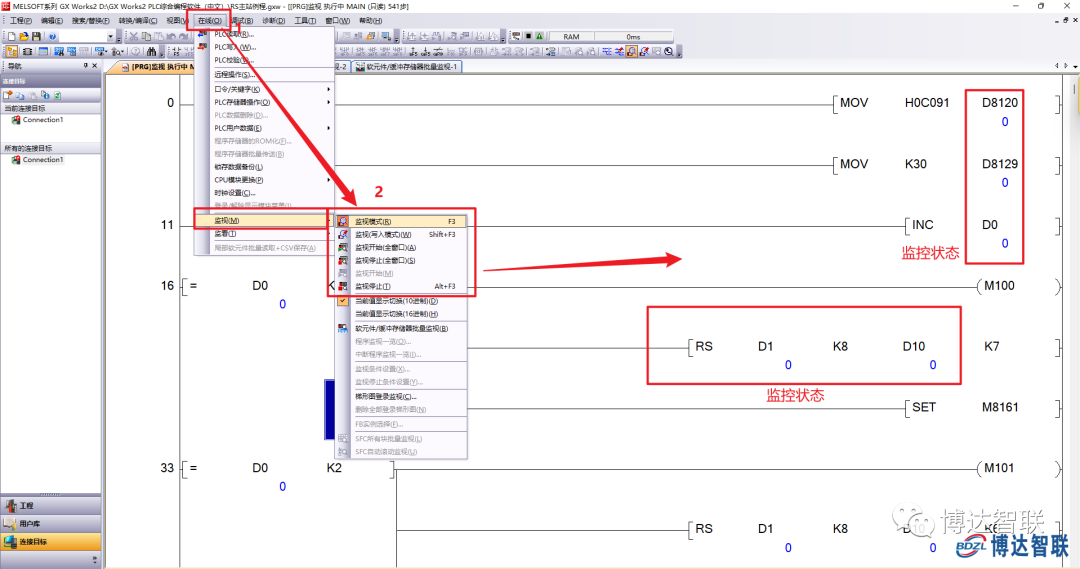Switch to the 软元件/缓冲存储器批量监视-1 tab
Viewport: 1080px width, 569px height.
[406, 67]
